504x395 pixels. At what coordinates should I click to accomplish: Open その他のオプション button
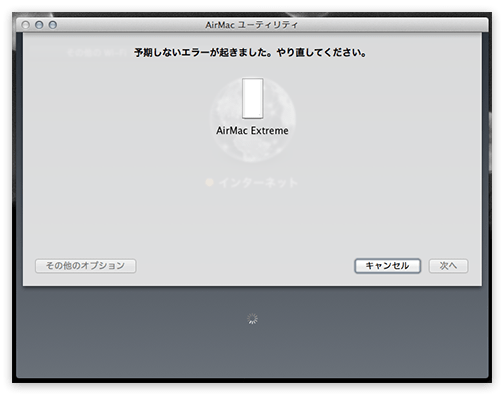[85, 266]
